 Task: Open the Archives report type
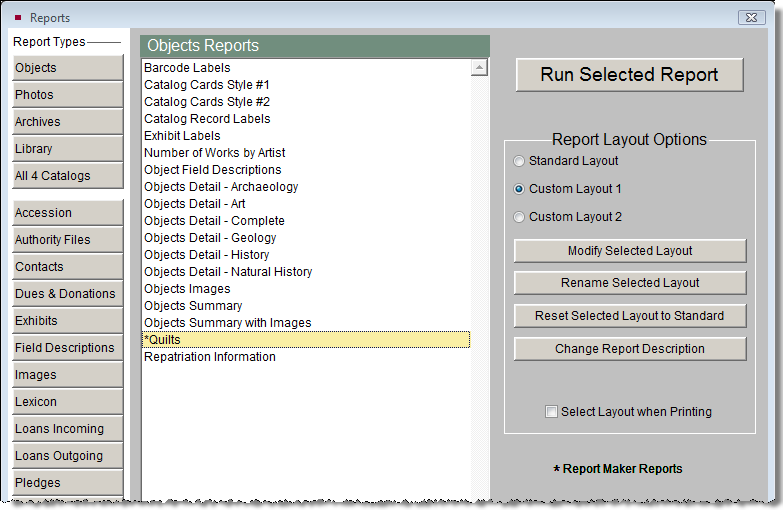(x=67, y=122)
